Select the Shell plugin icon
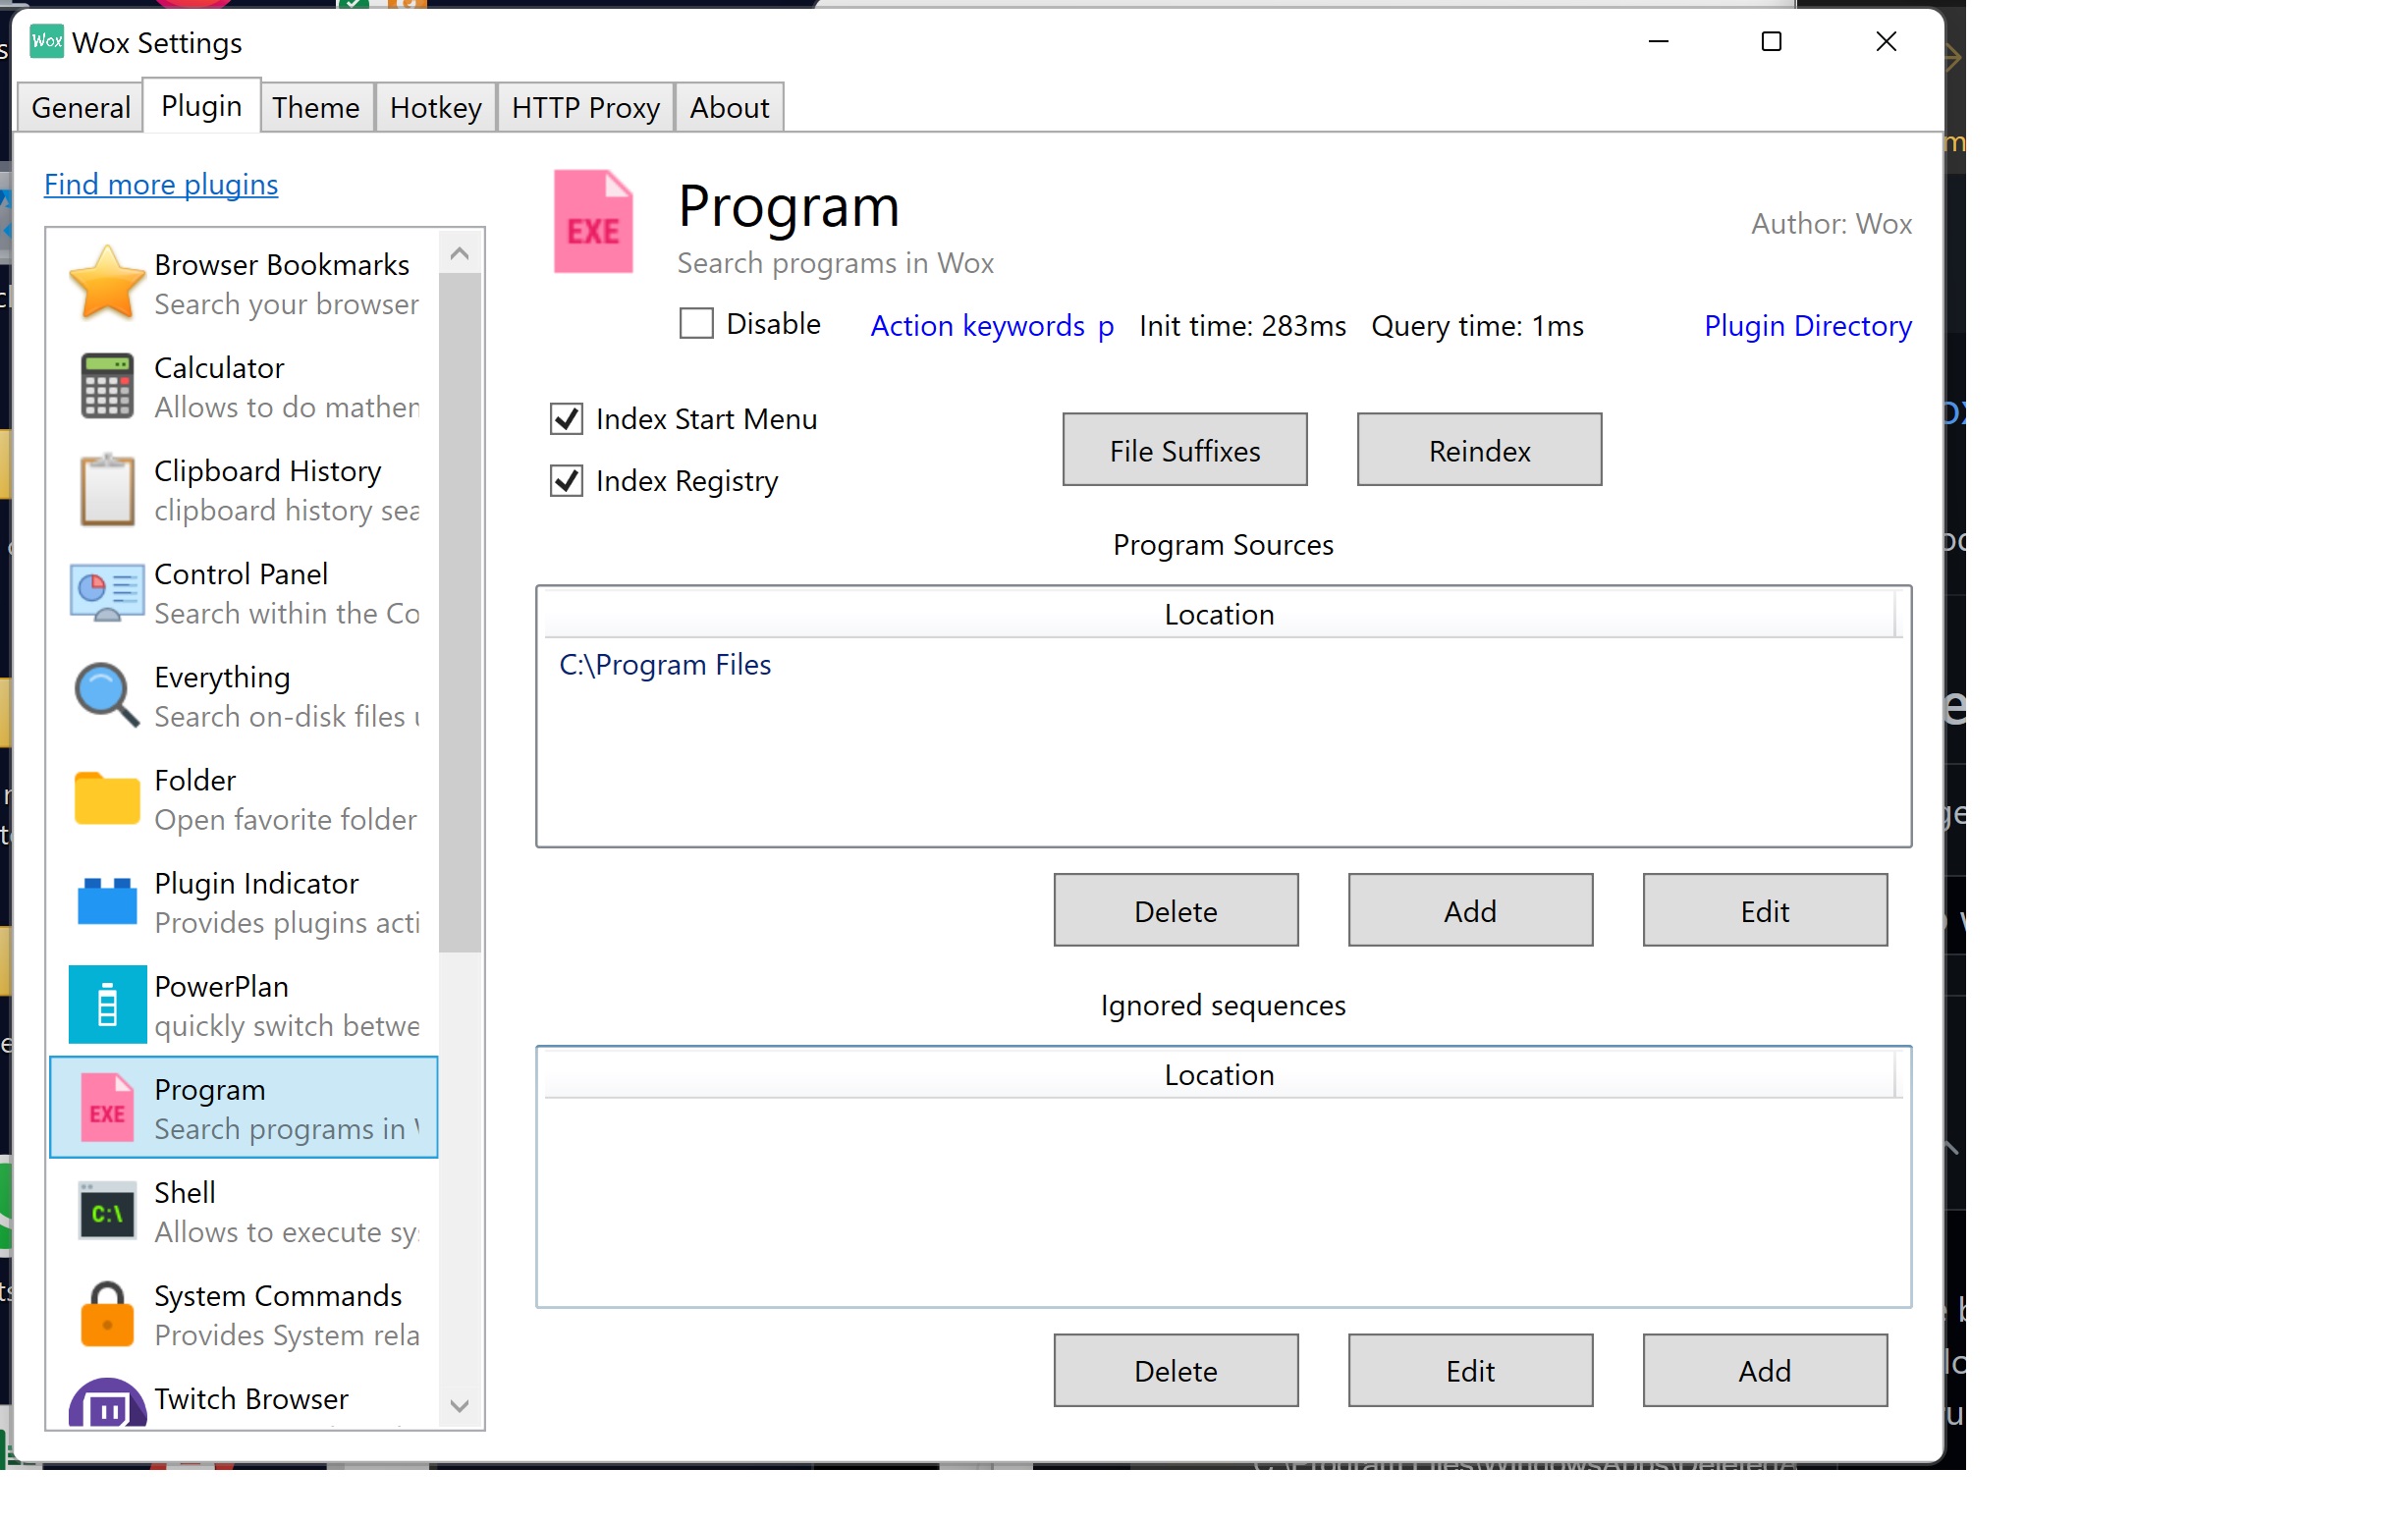The width and height of the screenshot is (2408, 1523). [107, 1211]
